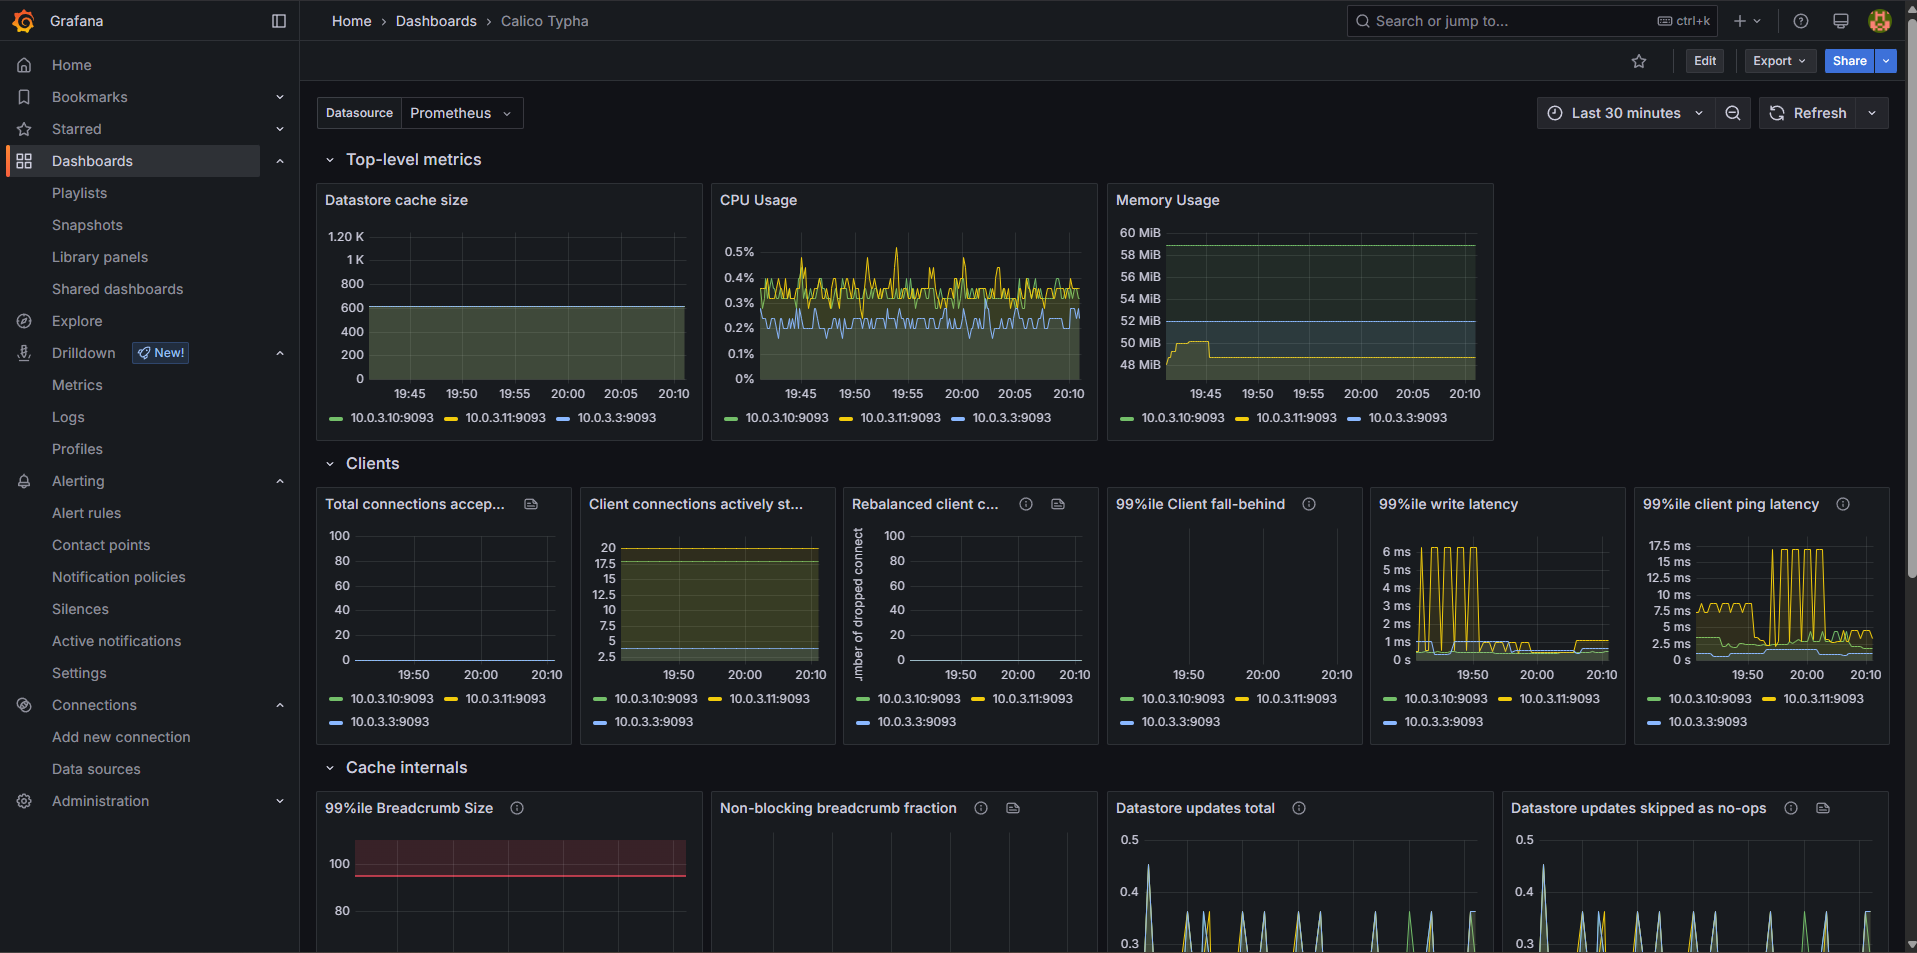This screenshot has width=1917, height=953.
Task: Toggle 10.0.3.3:9093 series in Memory Usage legend
Action: [1407, 418]
